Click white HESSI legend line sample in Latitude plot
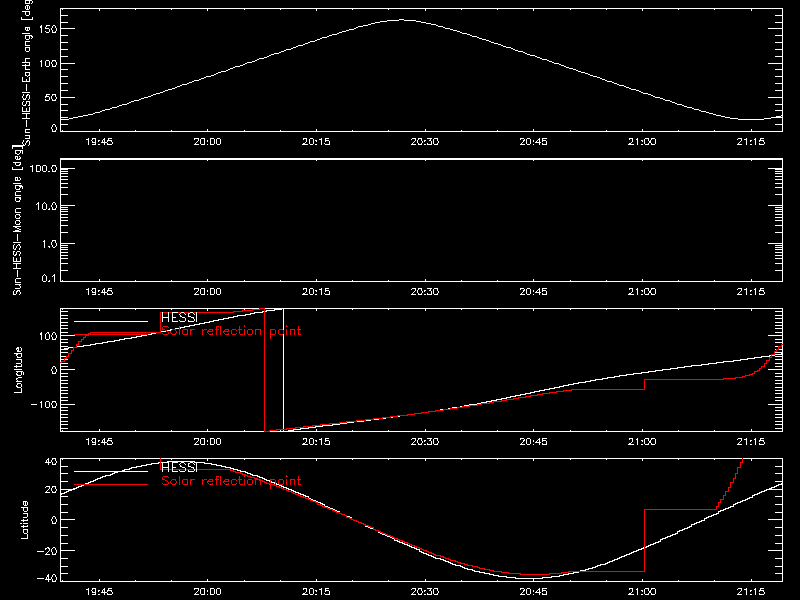The height and width of the screenshot is (600, 800). 111,471
